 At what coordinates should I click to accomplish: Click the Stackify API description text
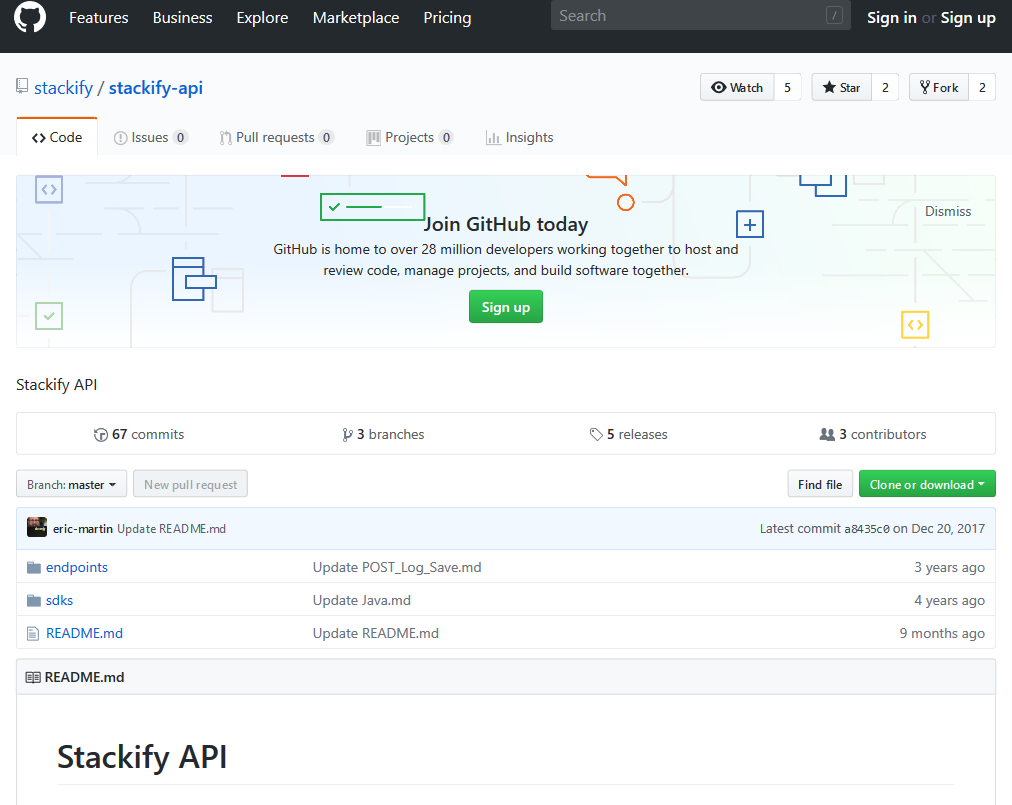tap(57, 385)
